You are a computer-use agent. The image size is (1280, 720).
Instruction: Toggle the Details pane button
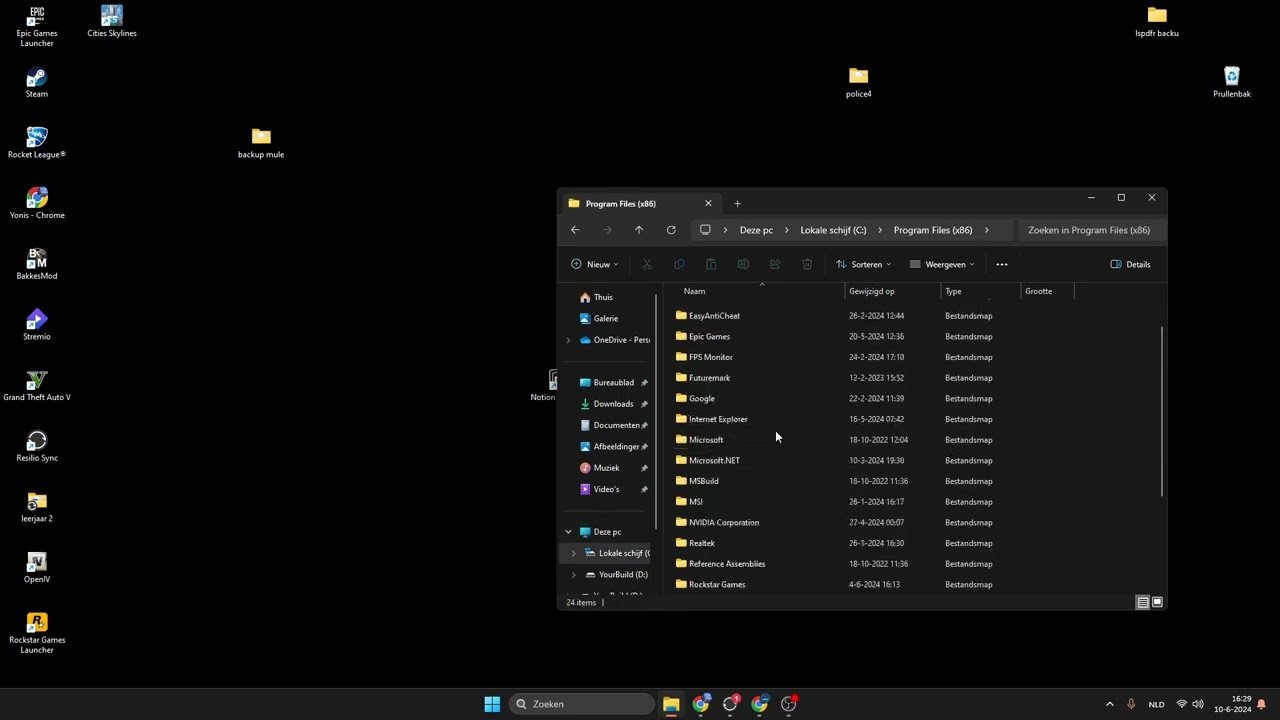pyautogui.click(x=1131, y=264)
